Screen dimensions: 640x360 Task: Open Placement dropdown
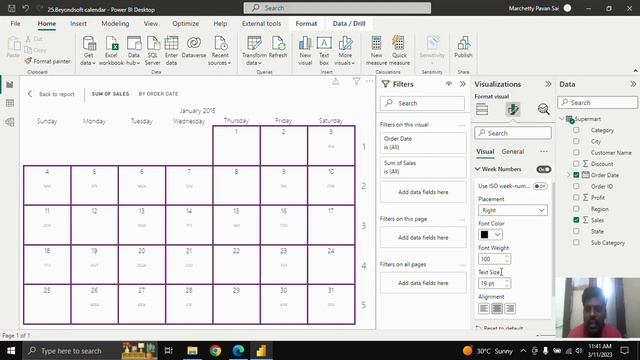click(x=513, y=210)
